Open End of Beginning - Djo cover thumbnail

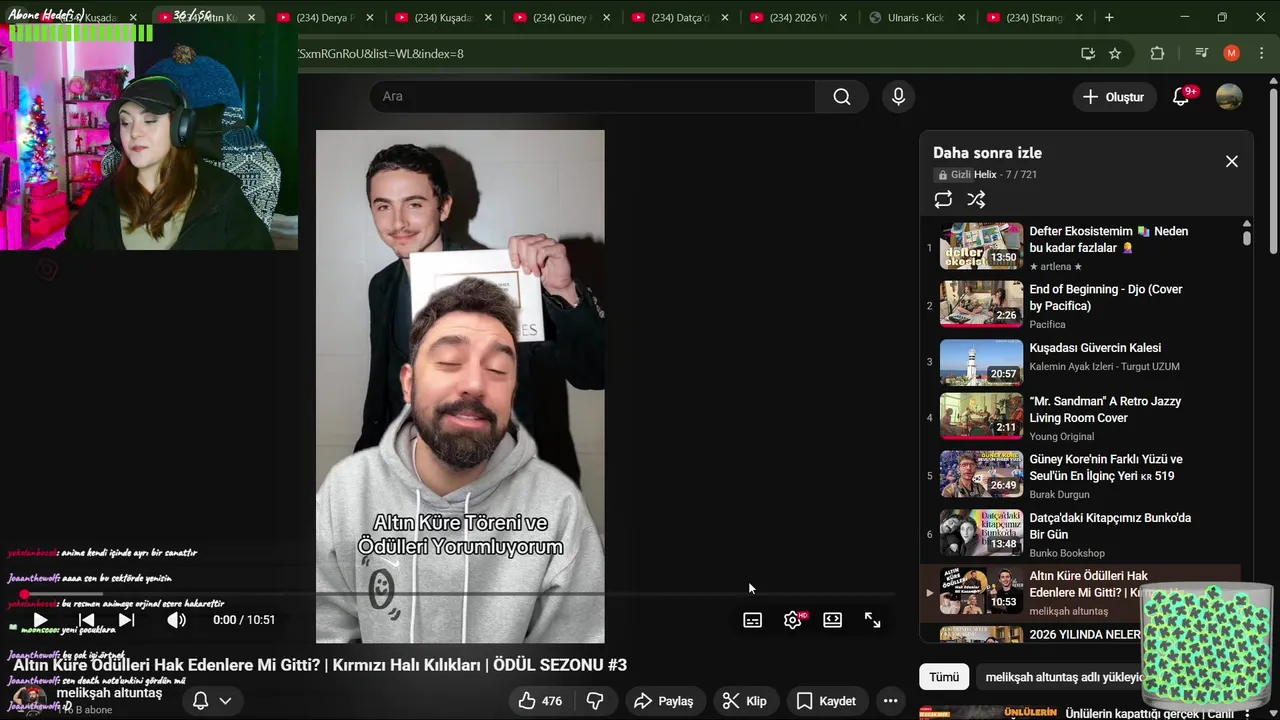pos(981,305)
